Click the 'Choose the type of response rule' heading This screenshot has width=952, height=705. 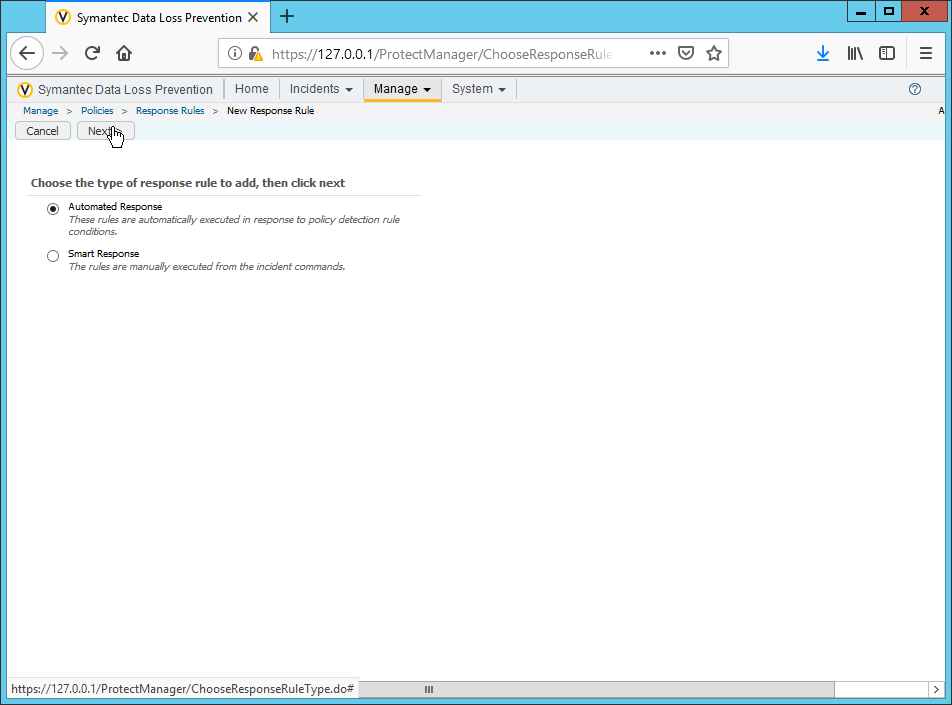(x=188, y=183)
